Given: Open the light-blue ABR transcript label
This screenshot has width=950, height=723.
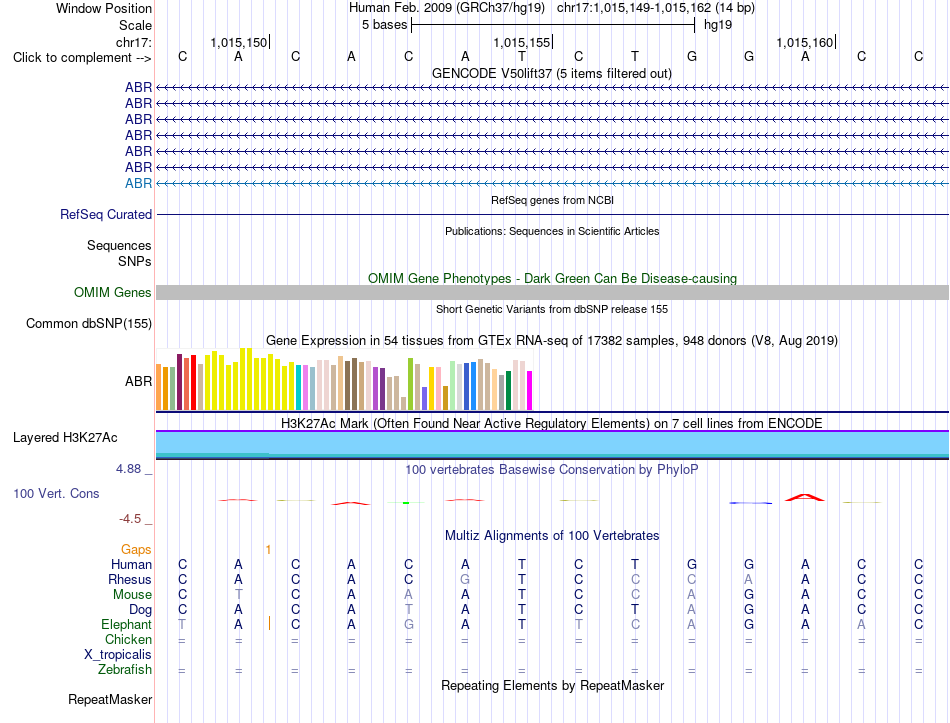Looking at the screenshot, I should [x=138, y=184].
